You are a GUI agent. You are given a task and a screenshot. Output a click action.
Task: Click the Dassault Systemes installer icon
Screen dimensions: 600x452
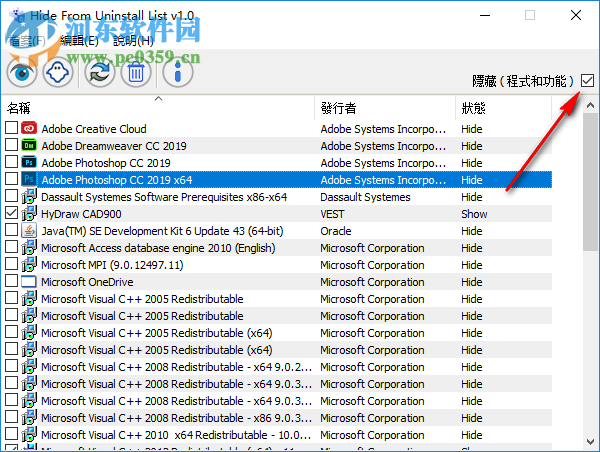(x=29, y=197)
